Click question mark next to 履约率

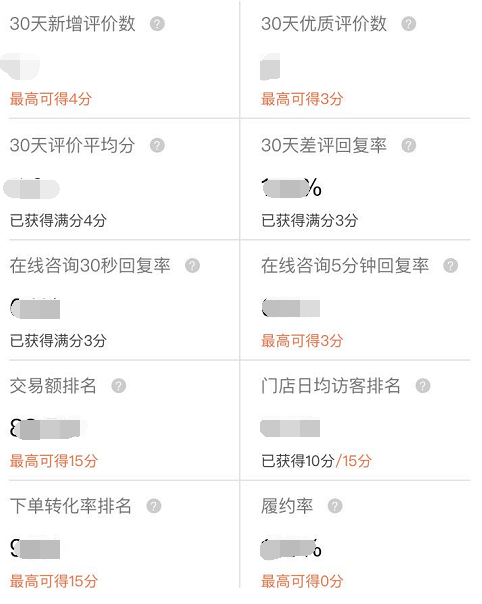335,506
